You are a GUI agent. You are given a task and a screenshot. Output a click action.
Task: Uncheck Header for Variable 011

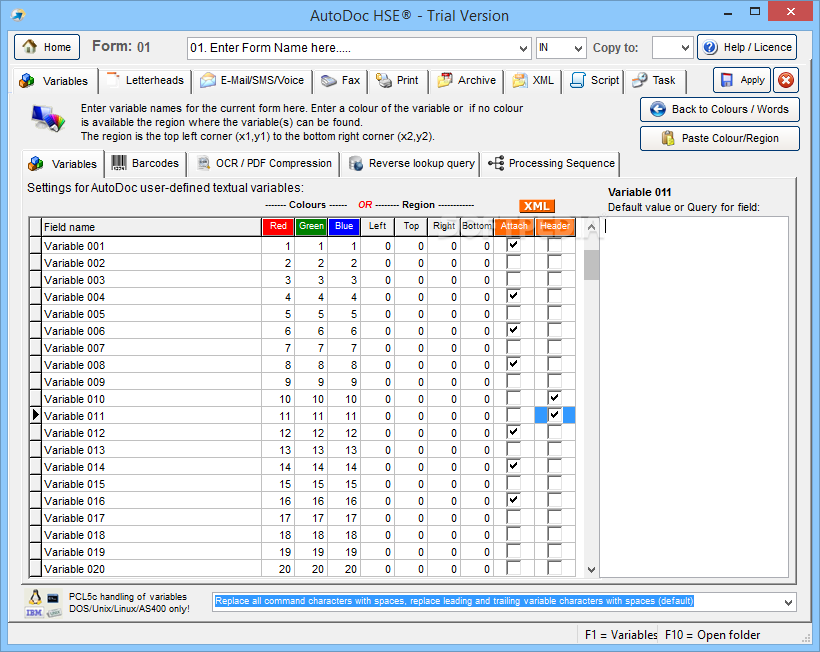[554, 415]
